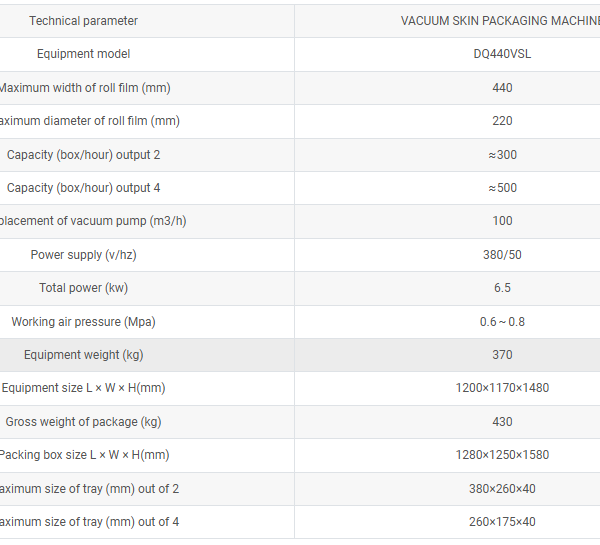
Task: Select the "Maximum width of roll film" label
Action: pyautogui.click(x=84, y=88)
